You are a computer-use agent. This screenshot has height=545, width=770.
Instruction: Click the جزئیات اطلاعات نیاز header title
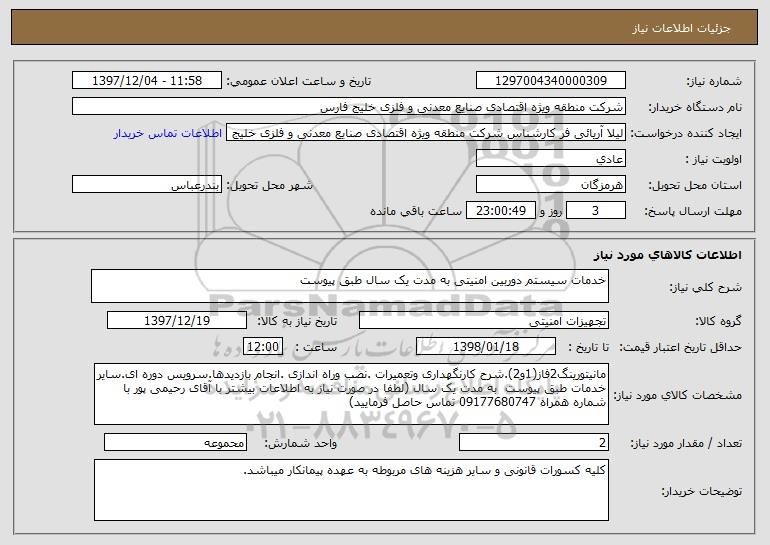coord(681,28)
